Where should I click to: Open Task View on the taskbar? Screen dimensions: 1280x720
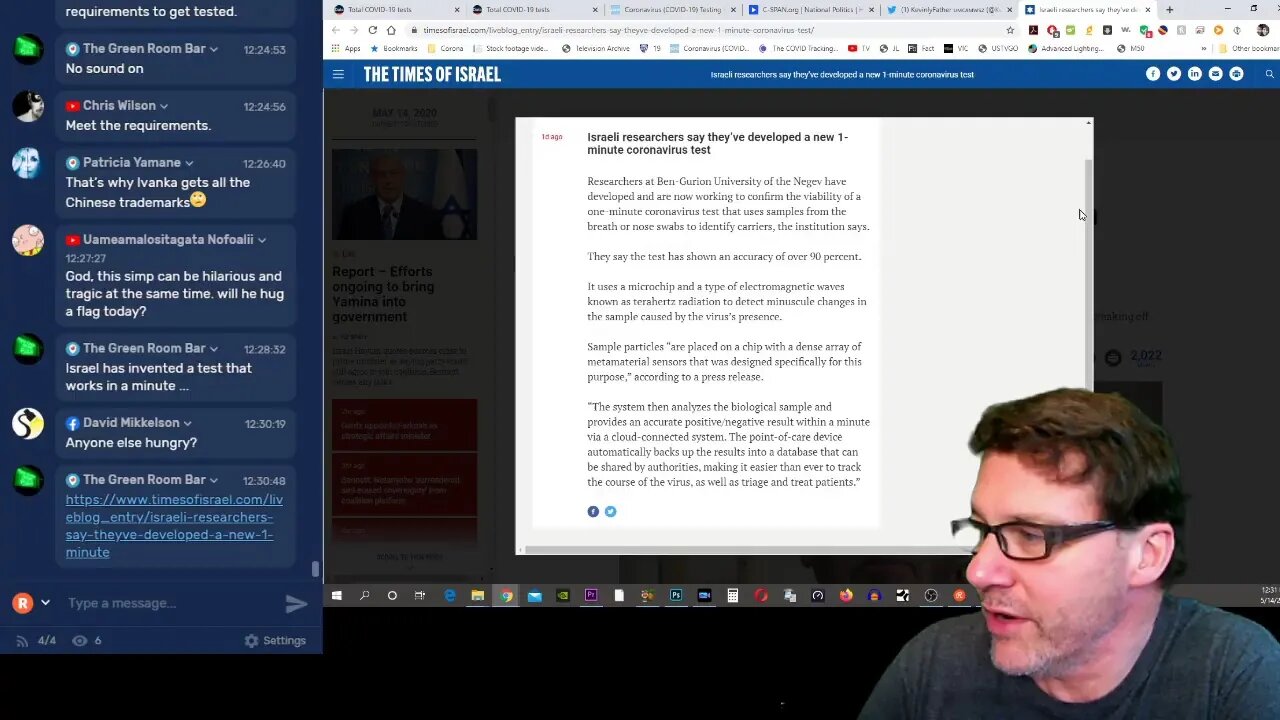point(420,595)
